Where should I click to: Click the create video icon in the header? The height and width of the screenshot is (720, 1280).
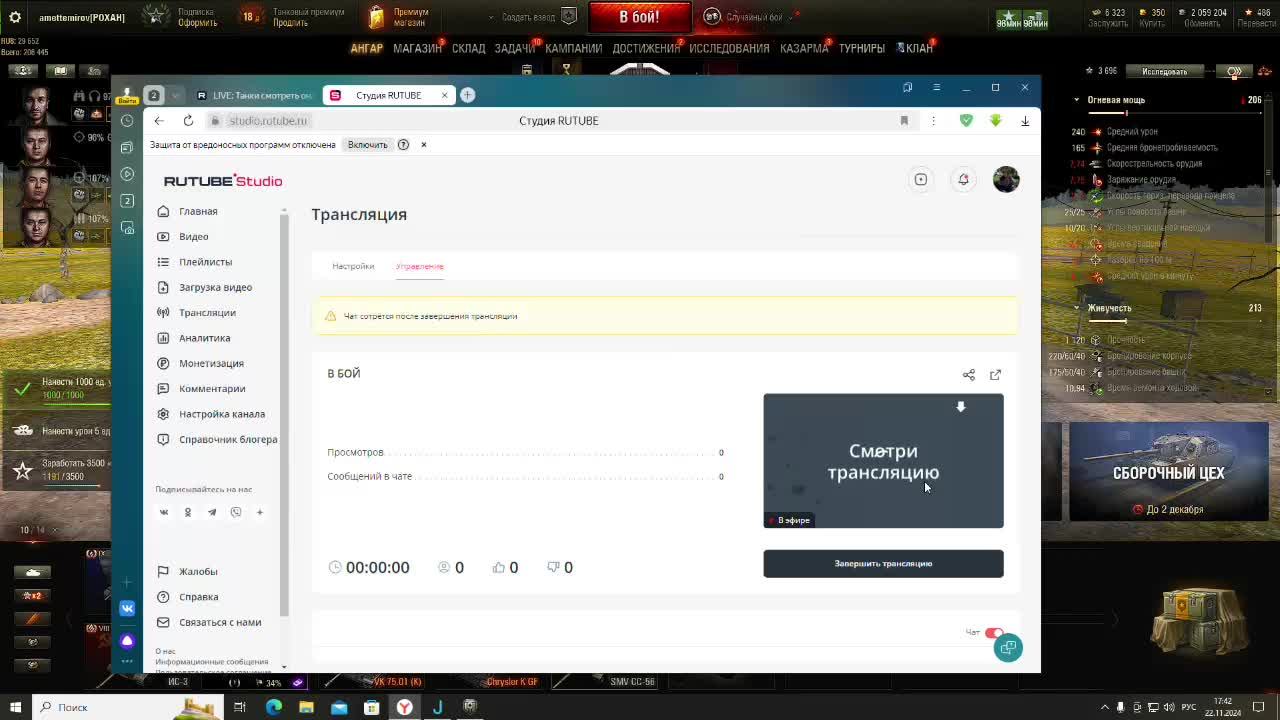(920, 180)
